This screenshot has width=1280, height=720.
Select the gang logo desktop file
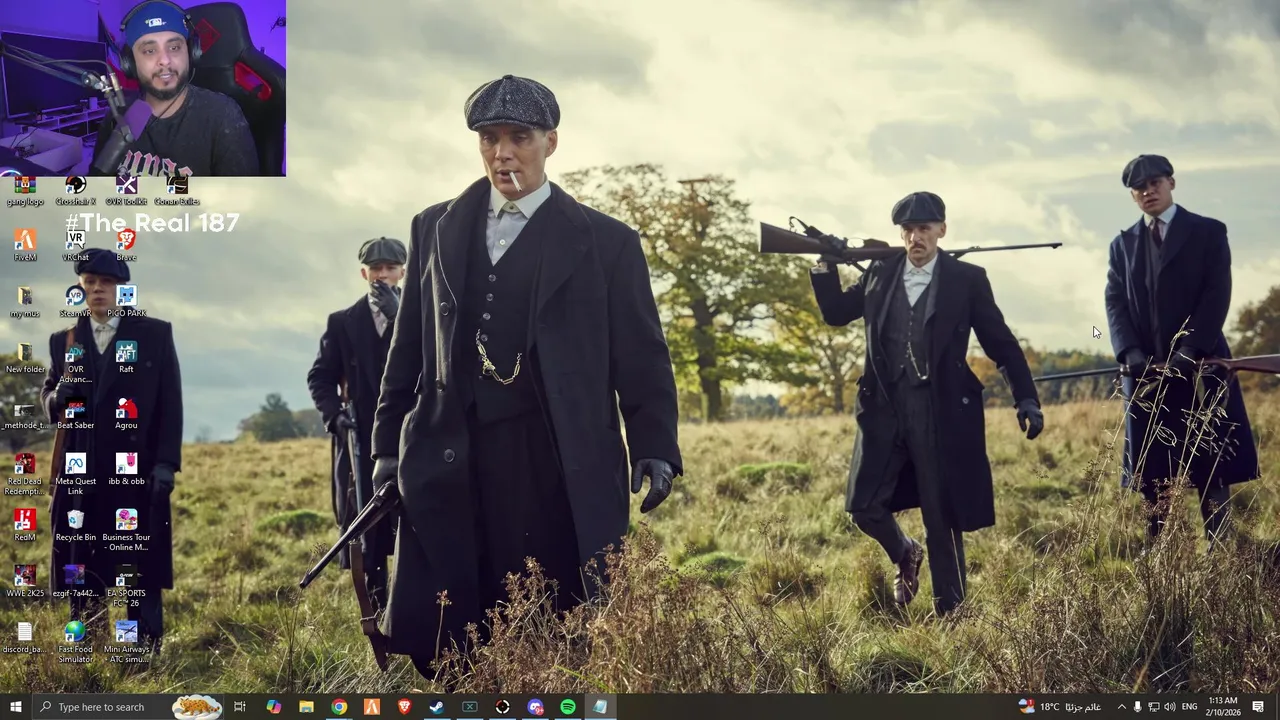pyautogui.click(x=25, y=189)
